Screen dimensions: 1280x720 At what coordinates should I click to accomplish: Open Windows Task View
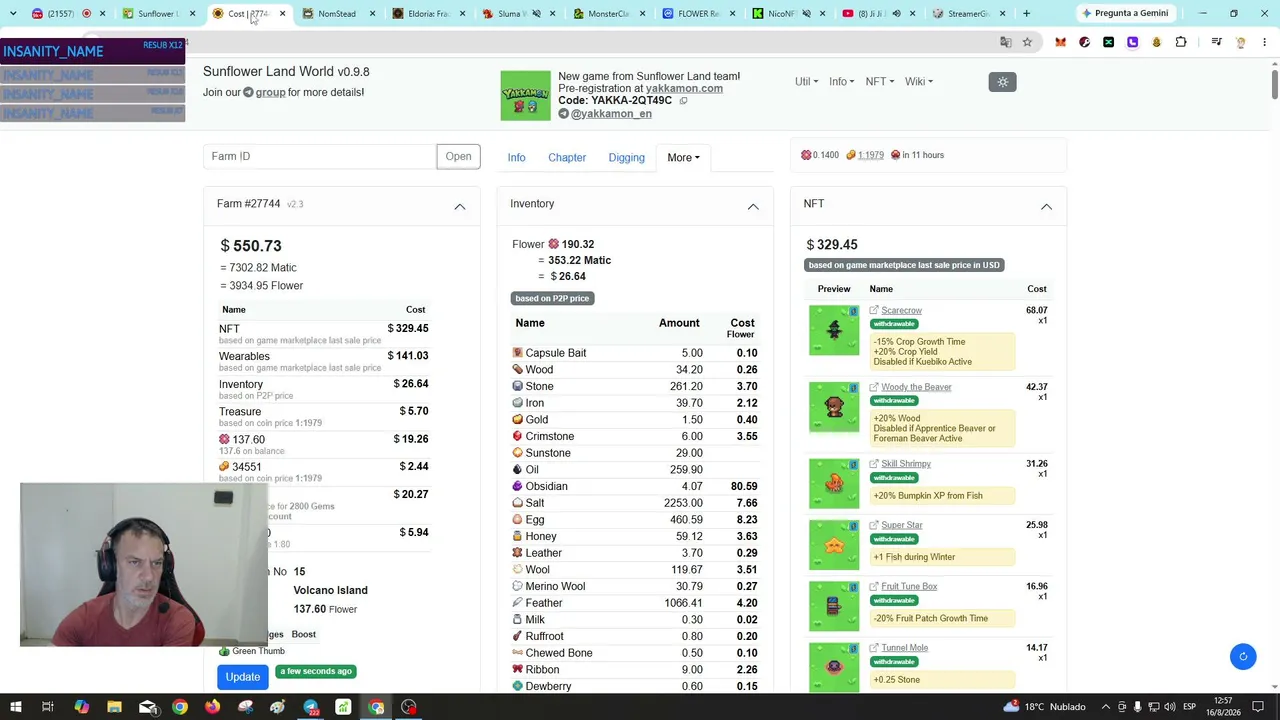click(47, 707)
